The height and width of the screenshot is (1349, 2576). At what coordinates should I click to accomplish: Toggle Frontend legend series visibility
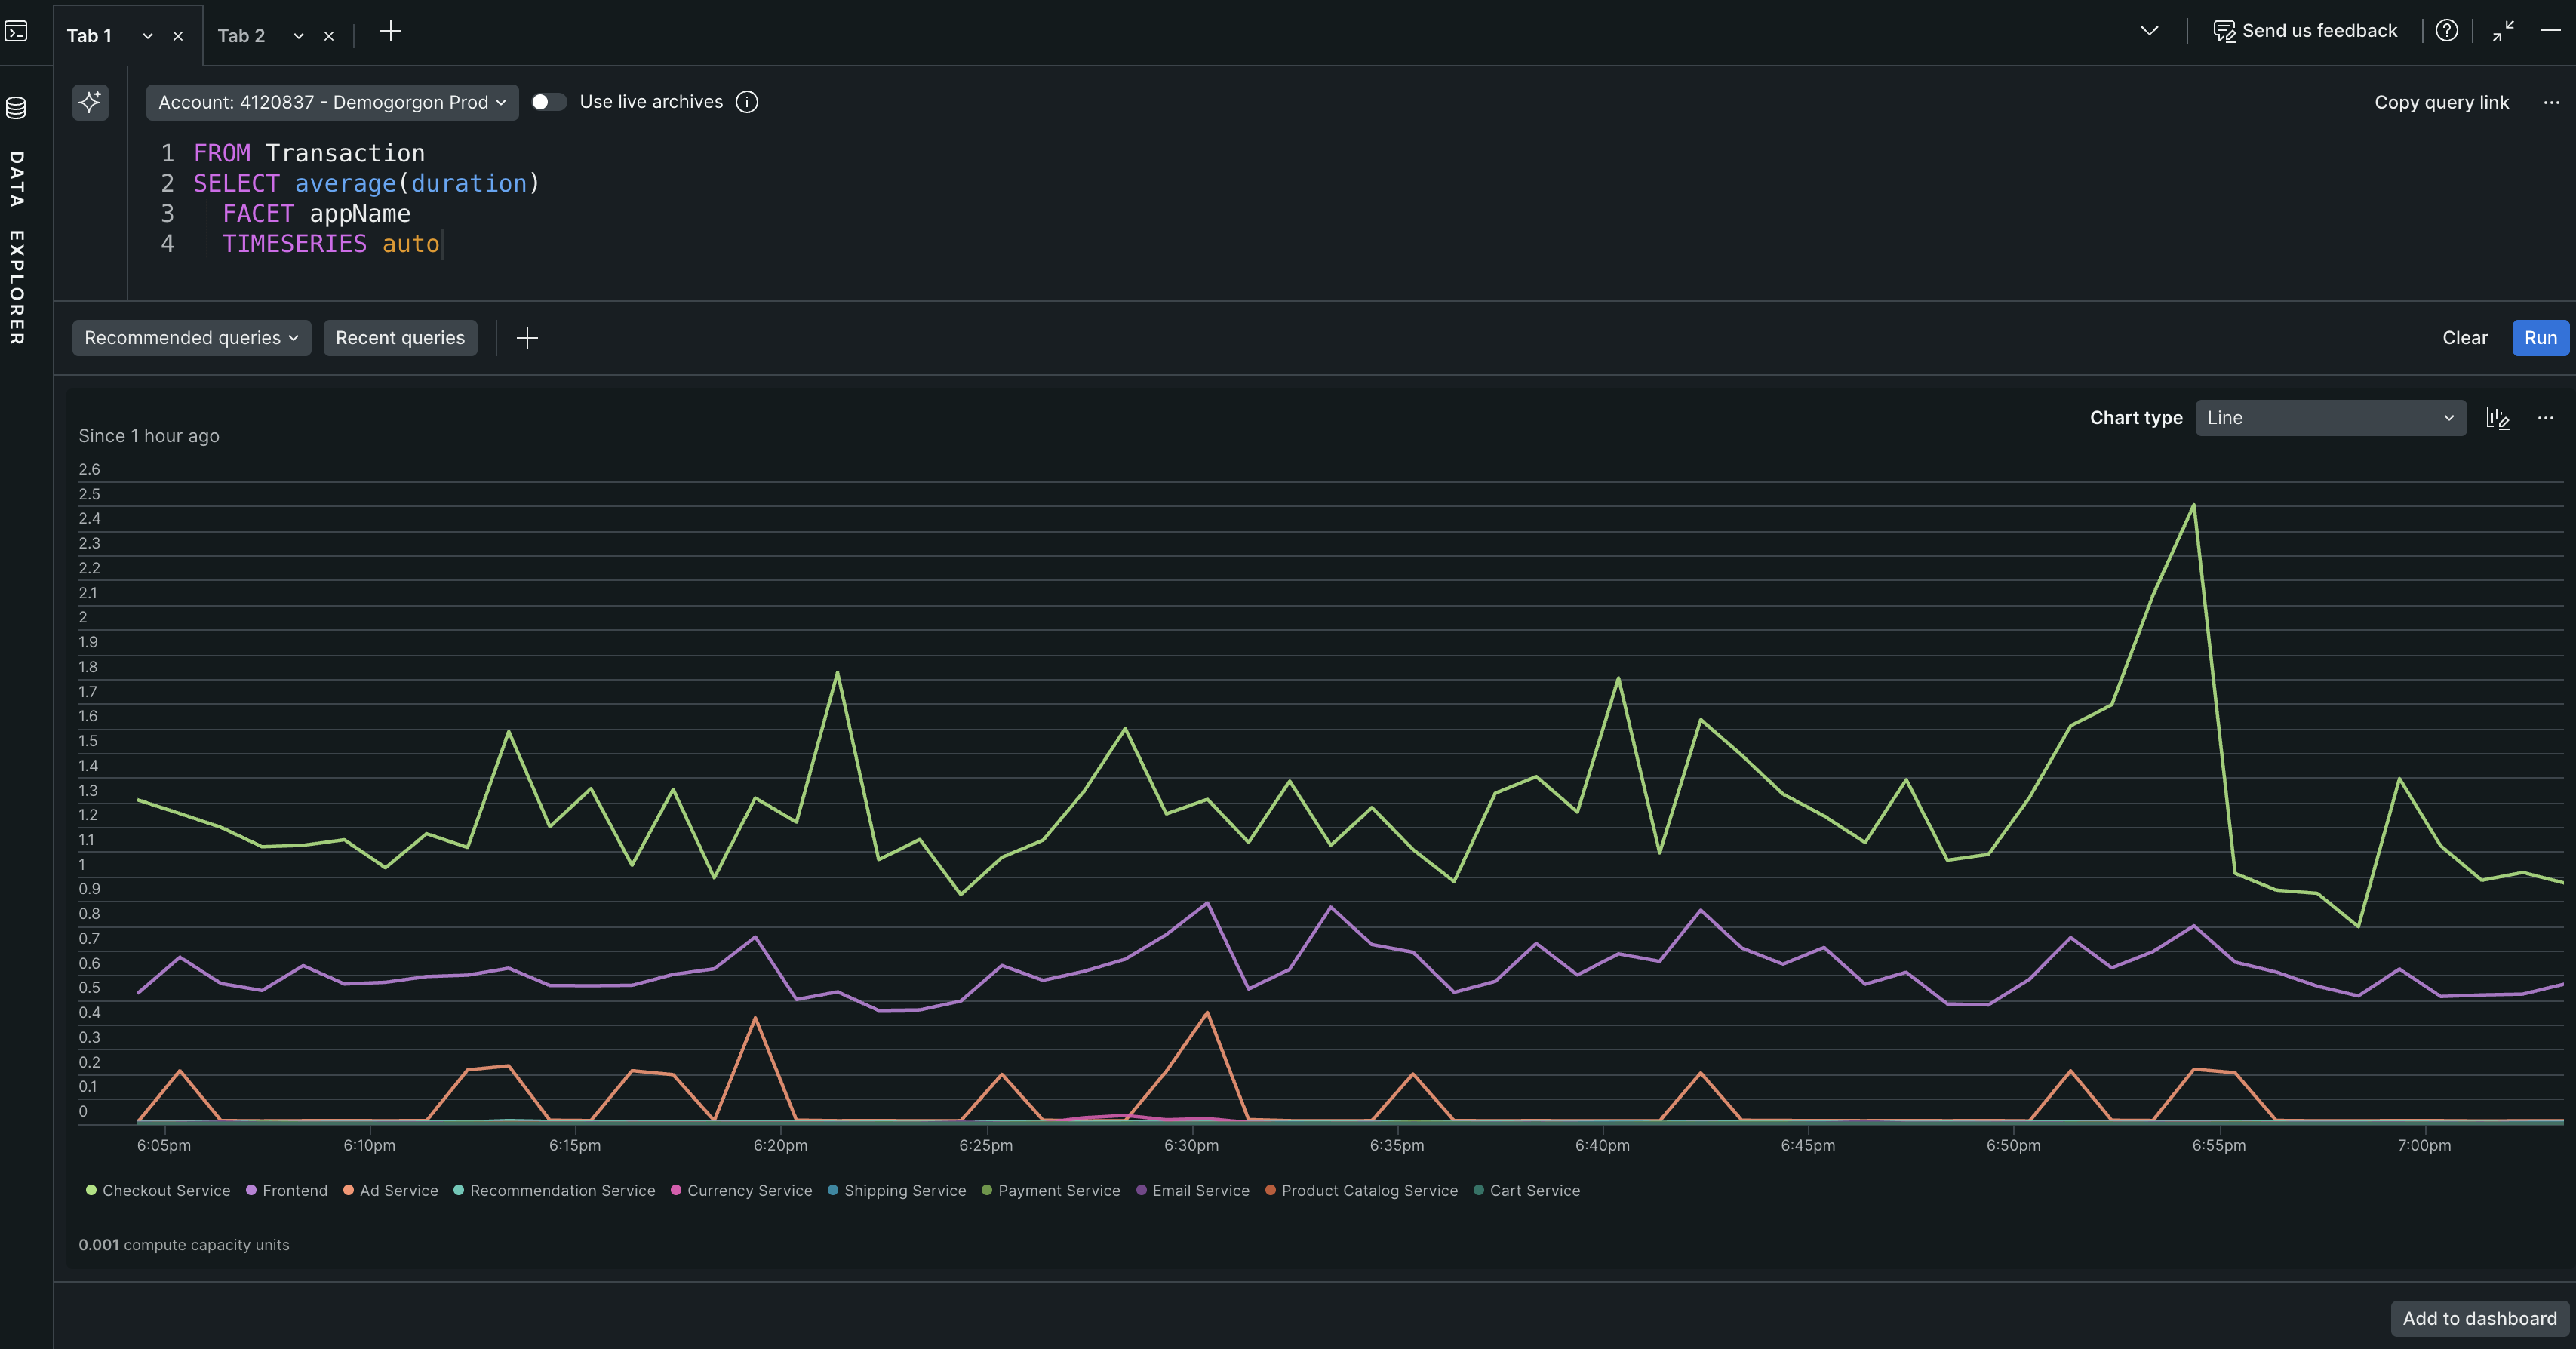coord(294,1190)
